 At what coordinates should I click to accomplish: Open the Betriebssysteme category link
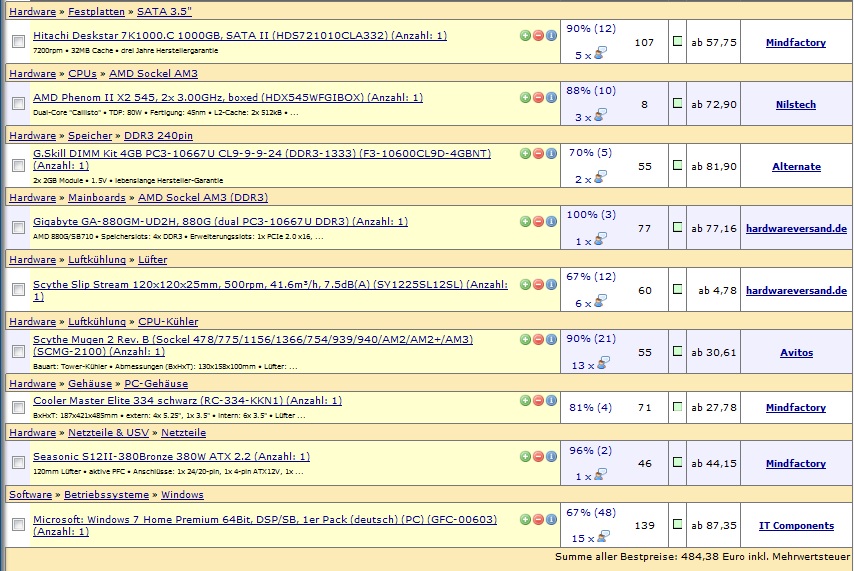pos(106,495)
